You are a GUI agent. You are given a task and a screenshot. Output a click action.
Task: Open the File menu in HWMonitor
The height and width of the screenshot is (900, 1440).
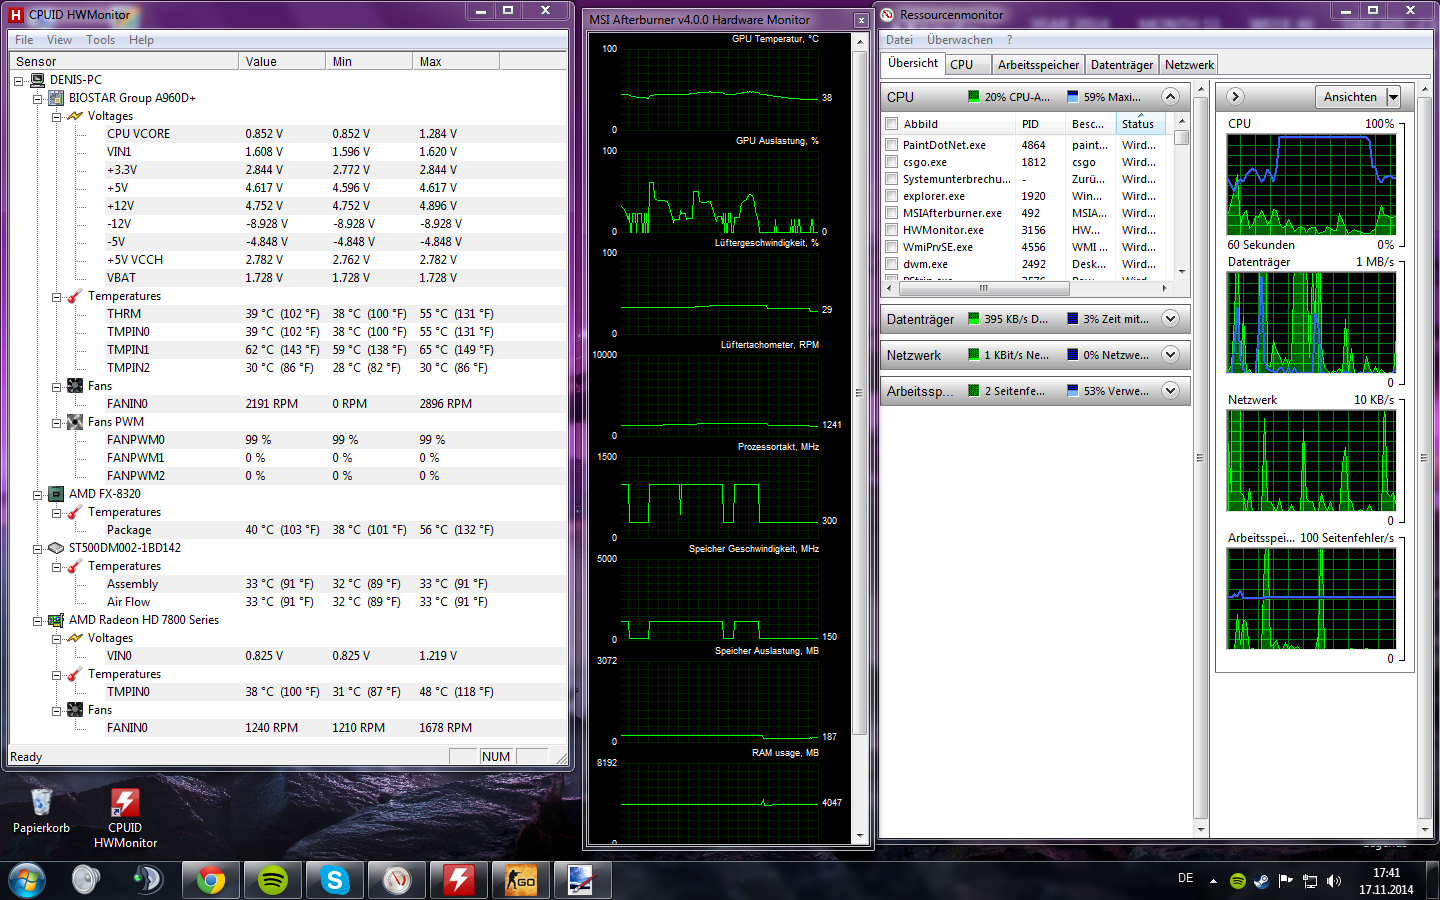pyautogui.click(x=24, y=40)
